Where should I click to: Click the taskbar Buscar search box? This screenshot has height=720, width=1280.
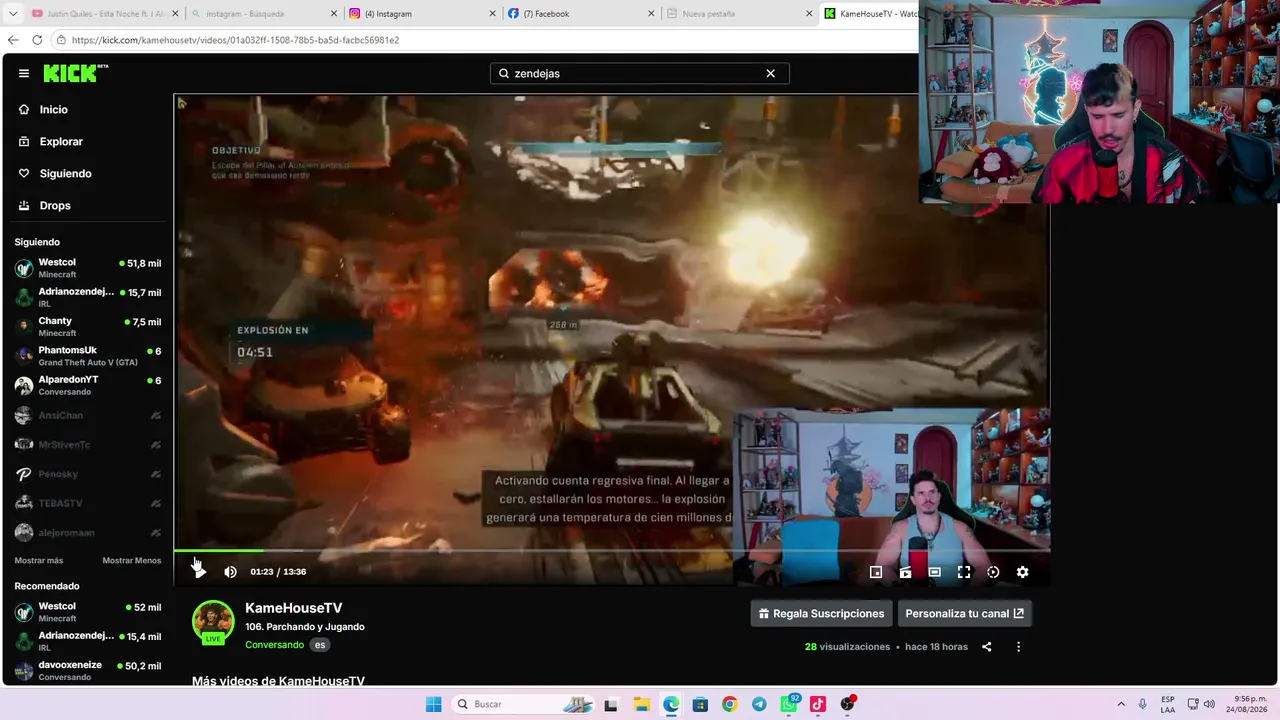click(524, 704)
